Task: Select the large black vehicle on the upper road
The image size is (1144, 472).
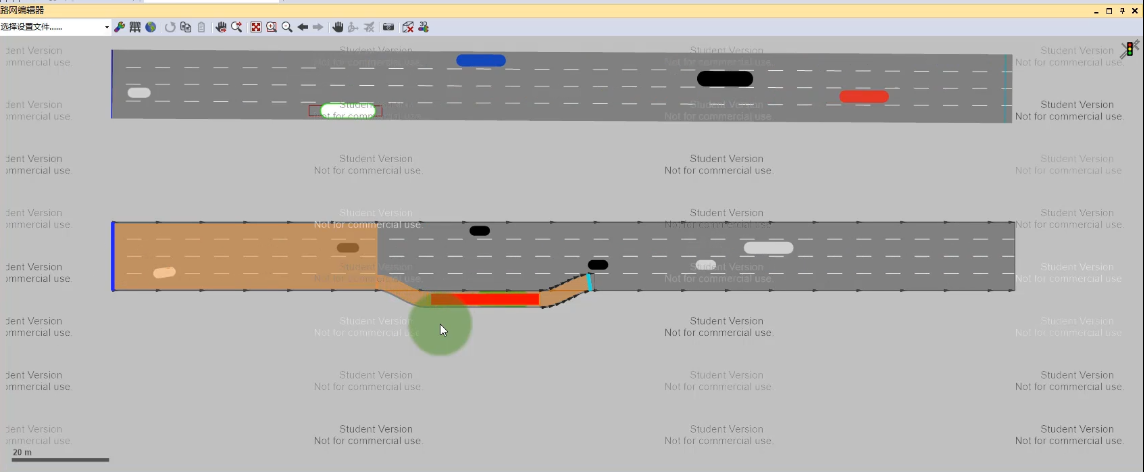Action: click(724, 78)
